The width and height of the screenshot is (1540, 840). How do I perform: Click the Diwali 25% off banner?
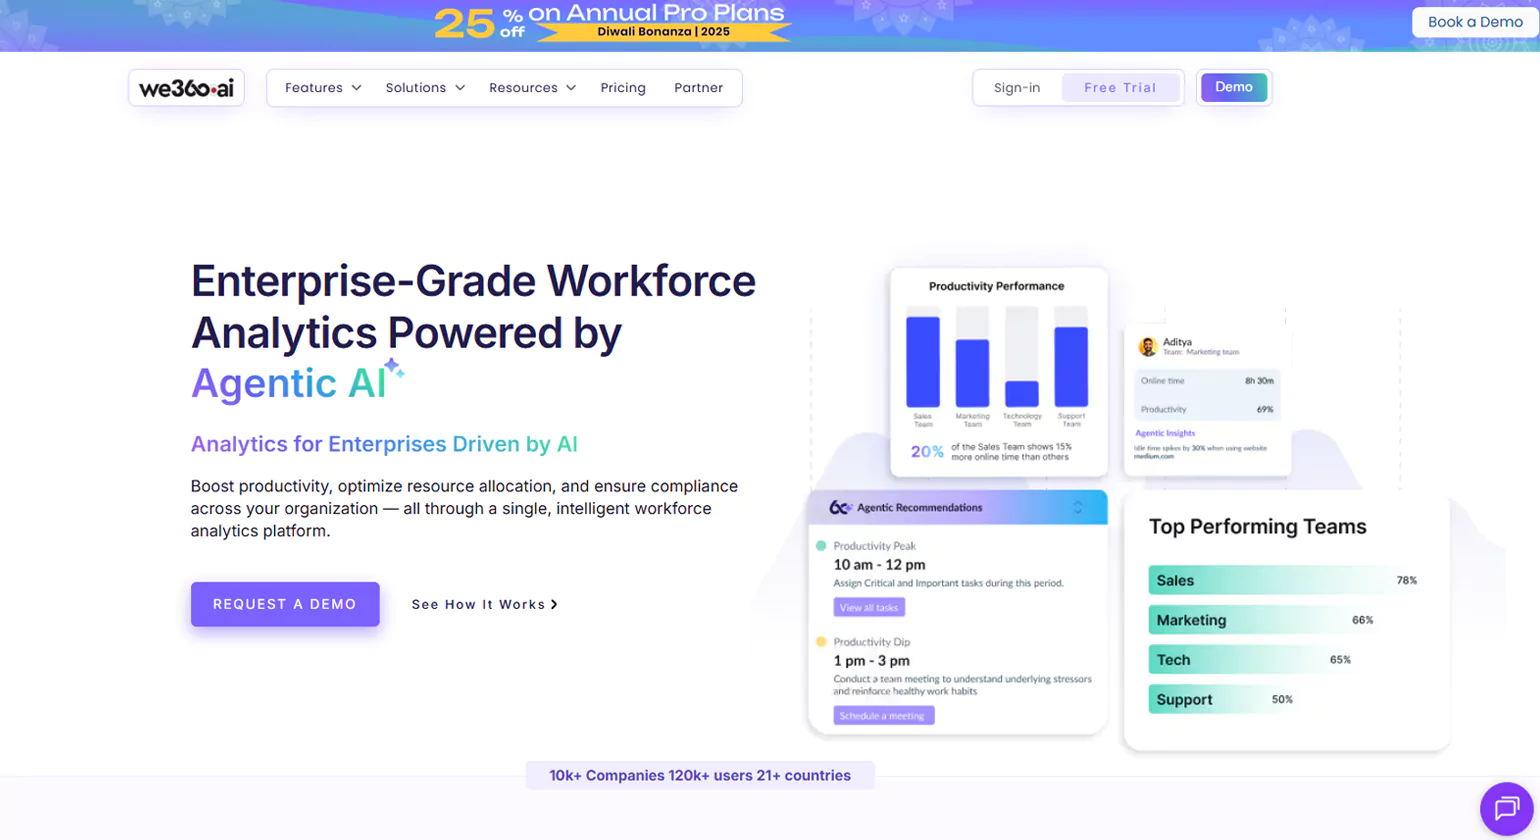coord(613,23)
